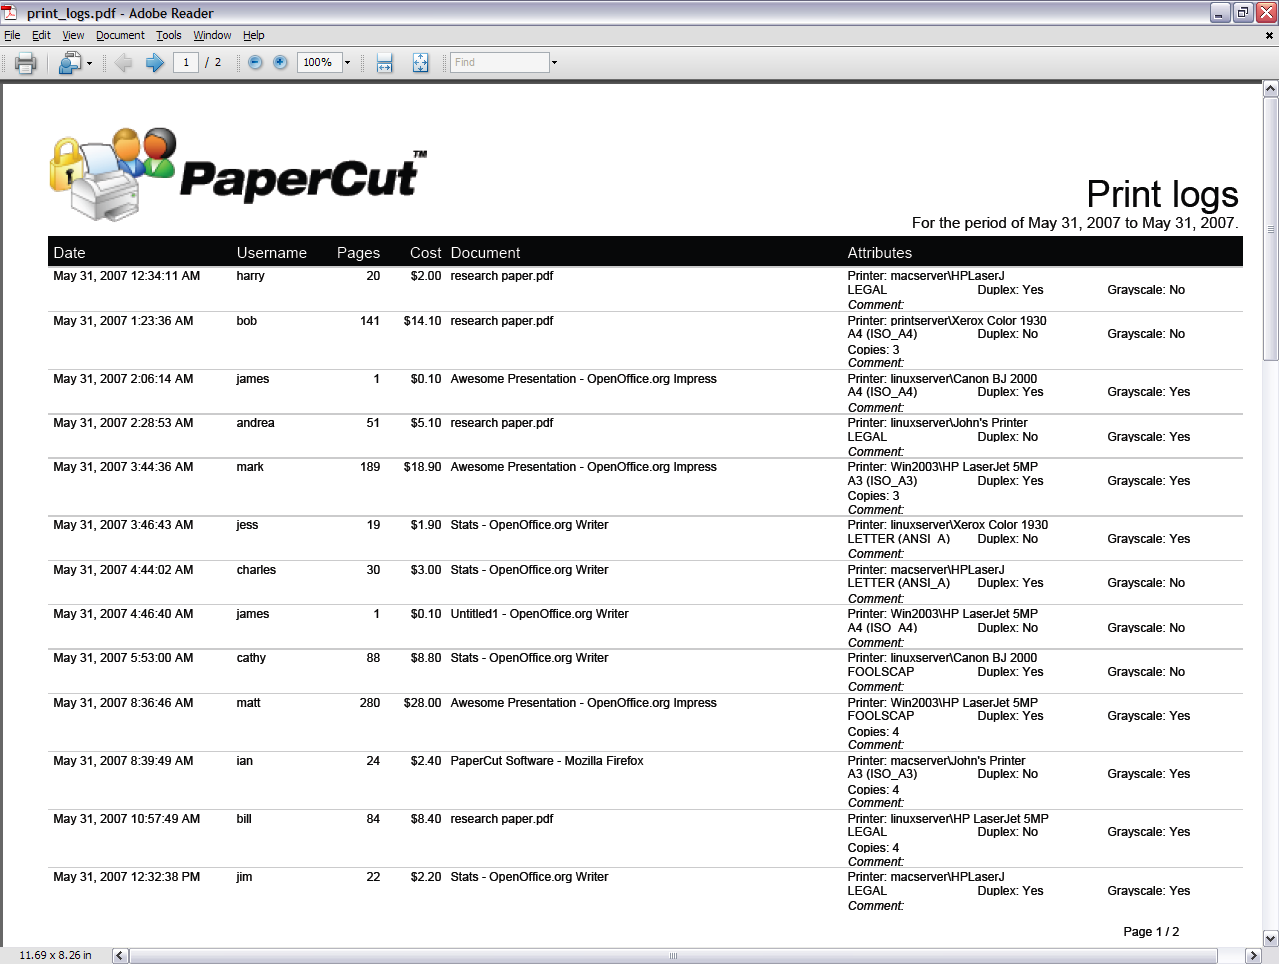
Task: Click the fit full page icon
Action: pyautogui.click(x=421, y=63)
